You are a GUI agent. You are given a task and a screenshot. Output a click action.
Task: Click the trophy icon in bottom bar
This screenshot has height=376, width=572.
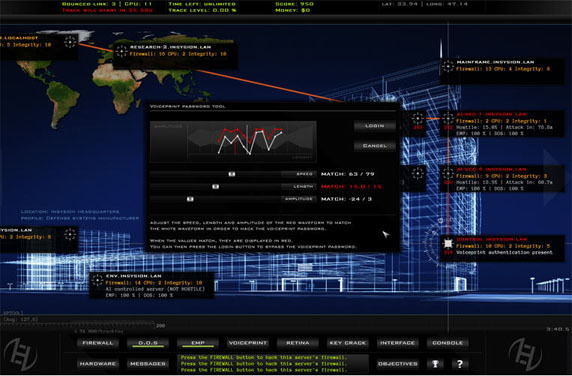[x=435, y=364]
